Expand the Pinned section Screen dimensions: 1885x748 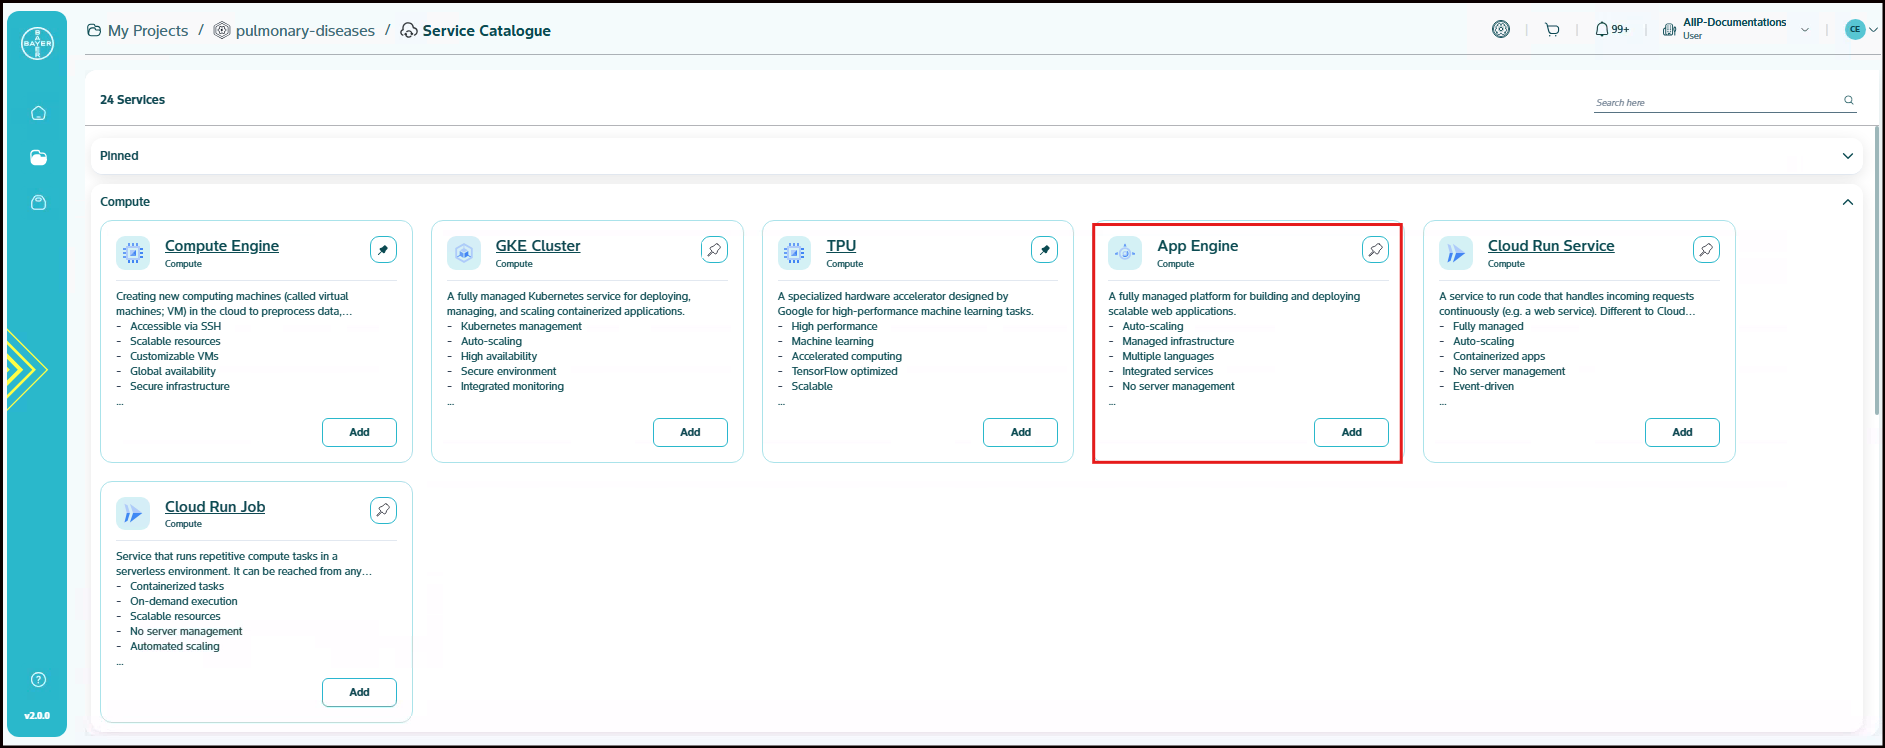1847,156
